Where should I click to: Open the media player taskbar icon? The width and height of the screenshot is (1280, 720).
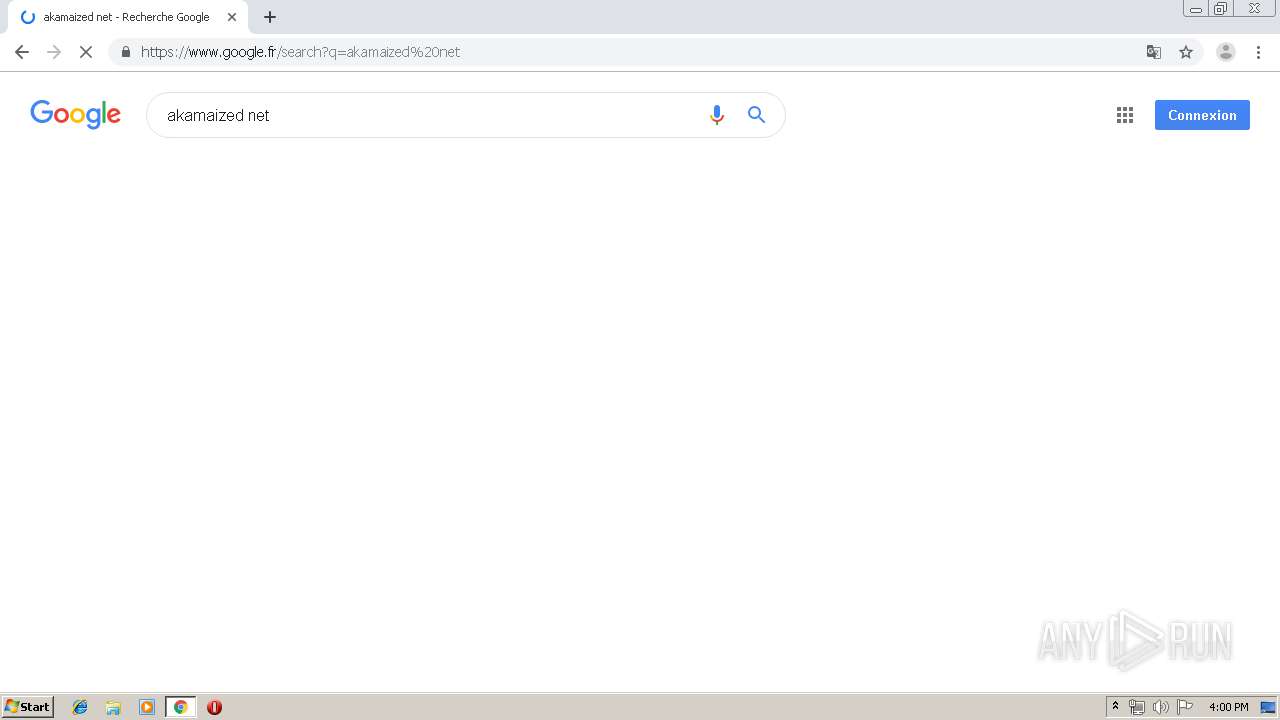(x=147, y=707)
